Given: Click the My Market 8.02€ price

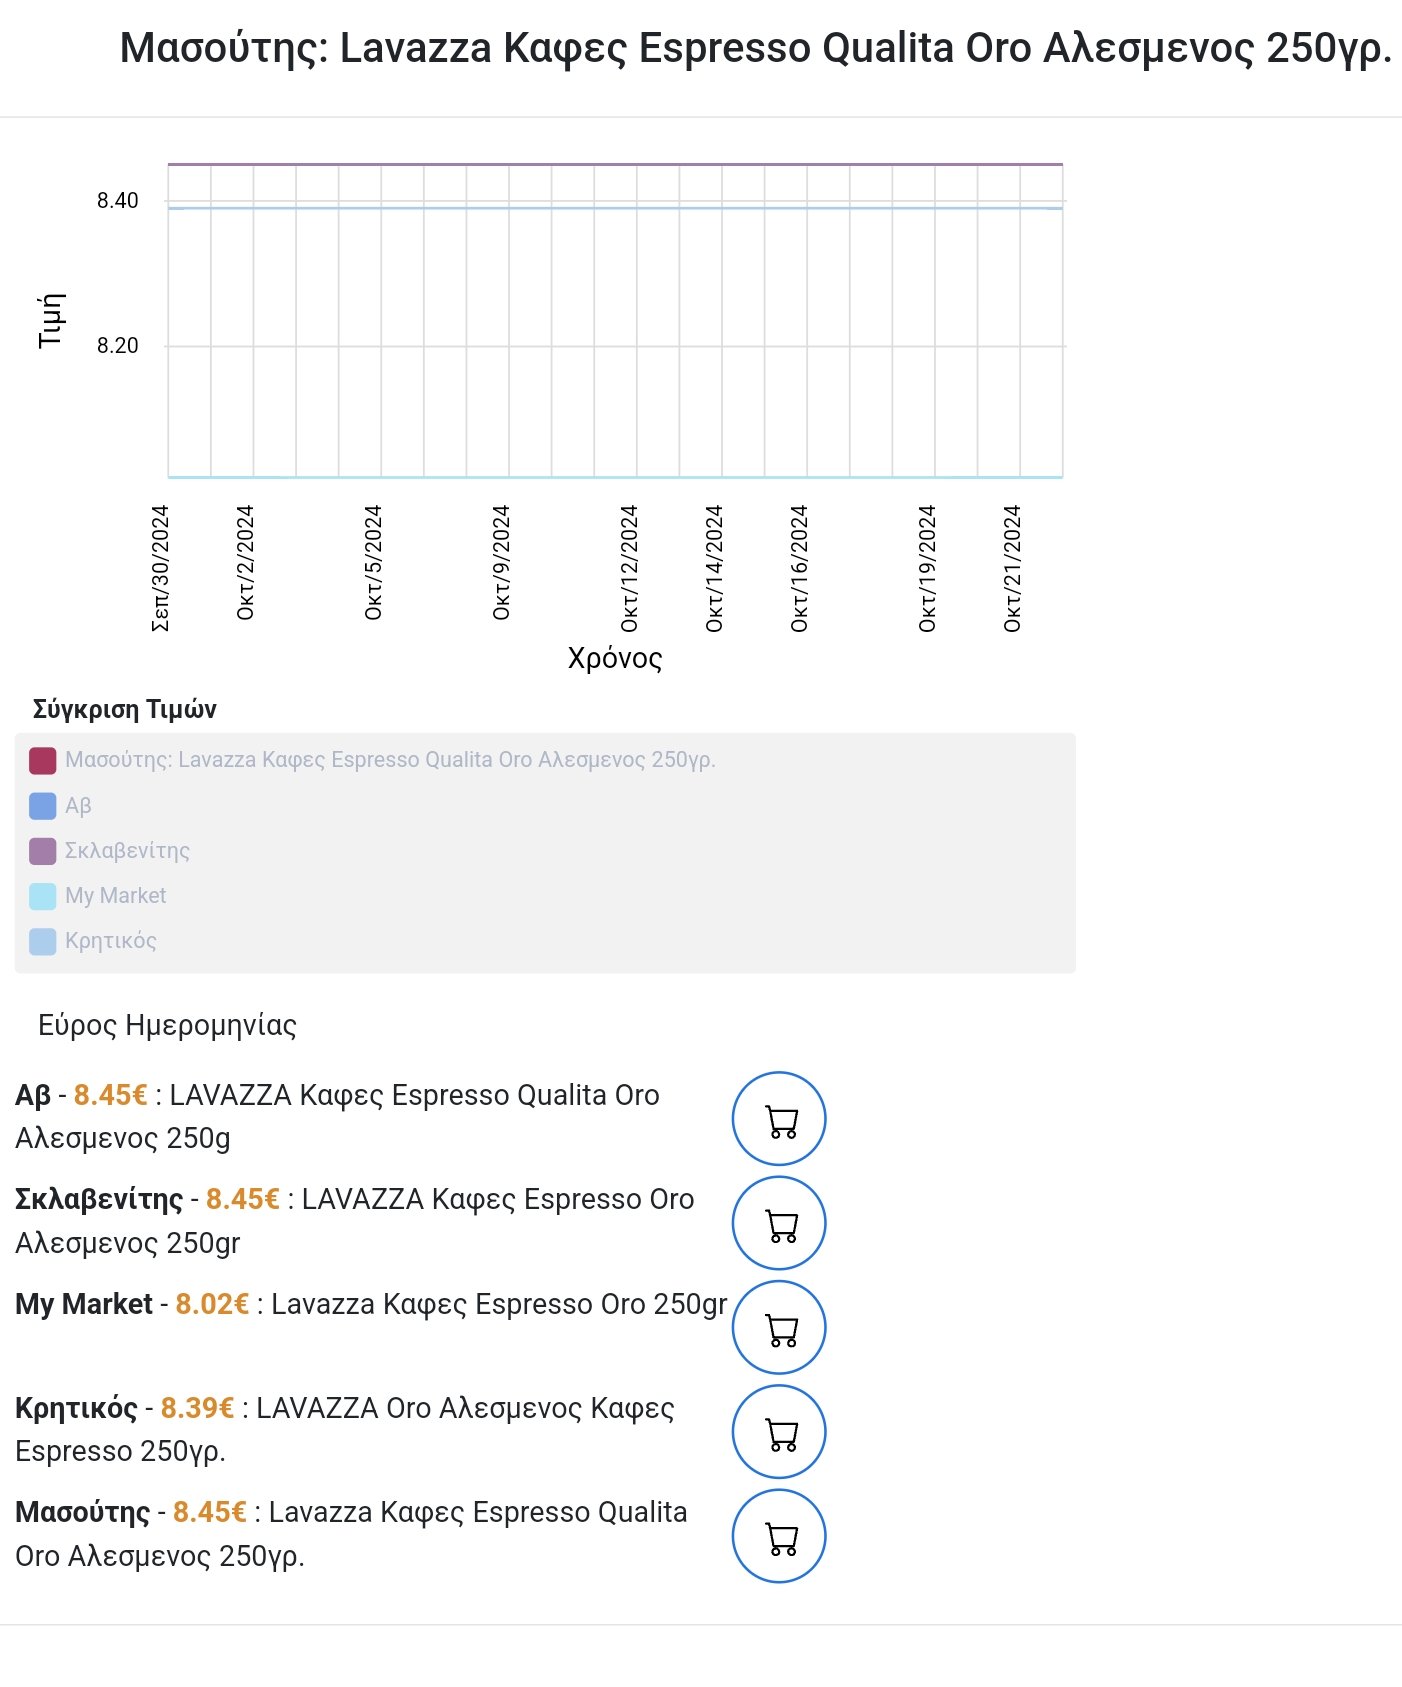Looking at the screenshot, I should coord(212,1304).
